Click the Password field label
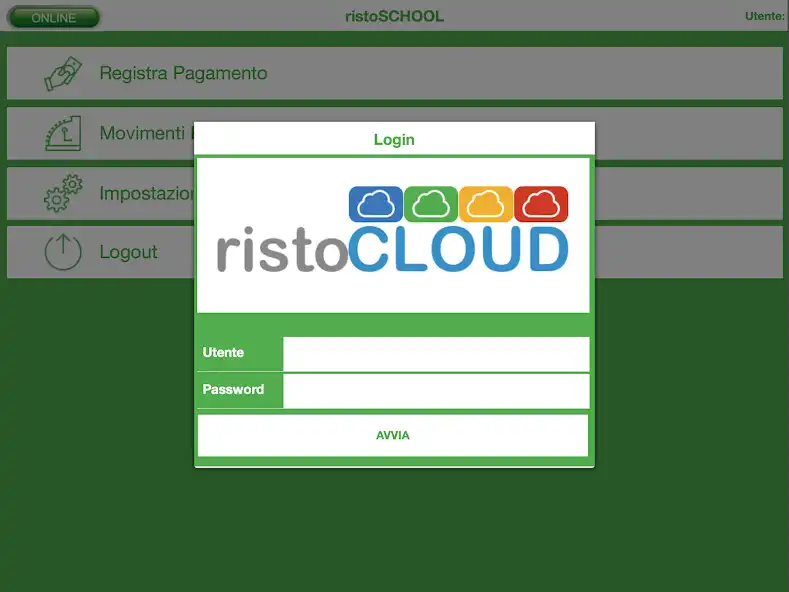789x592 pixels. tap(233, 389)
